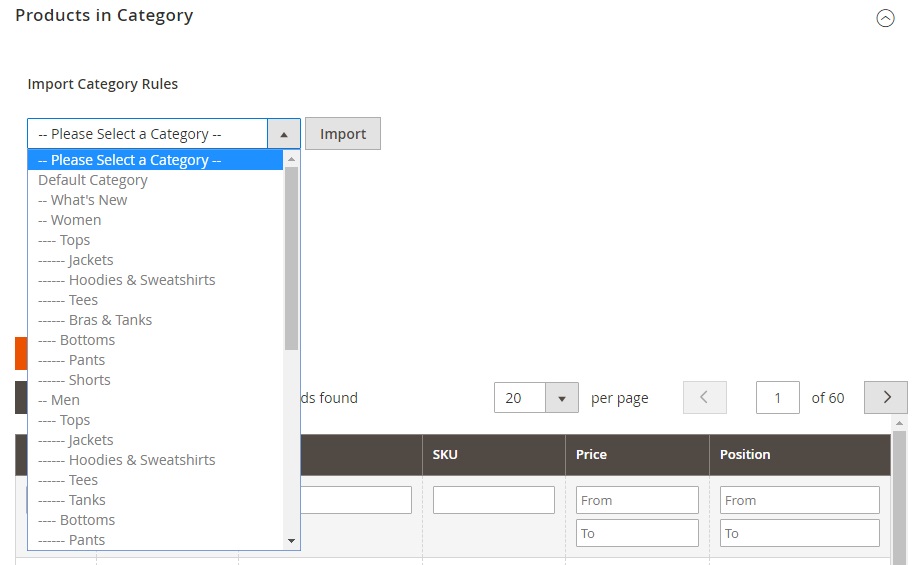Viewport: 921px width, 565px height.
Task: Focus the SKU filter input
Action: [x=494, y=500]
